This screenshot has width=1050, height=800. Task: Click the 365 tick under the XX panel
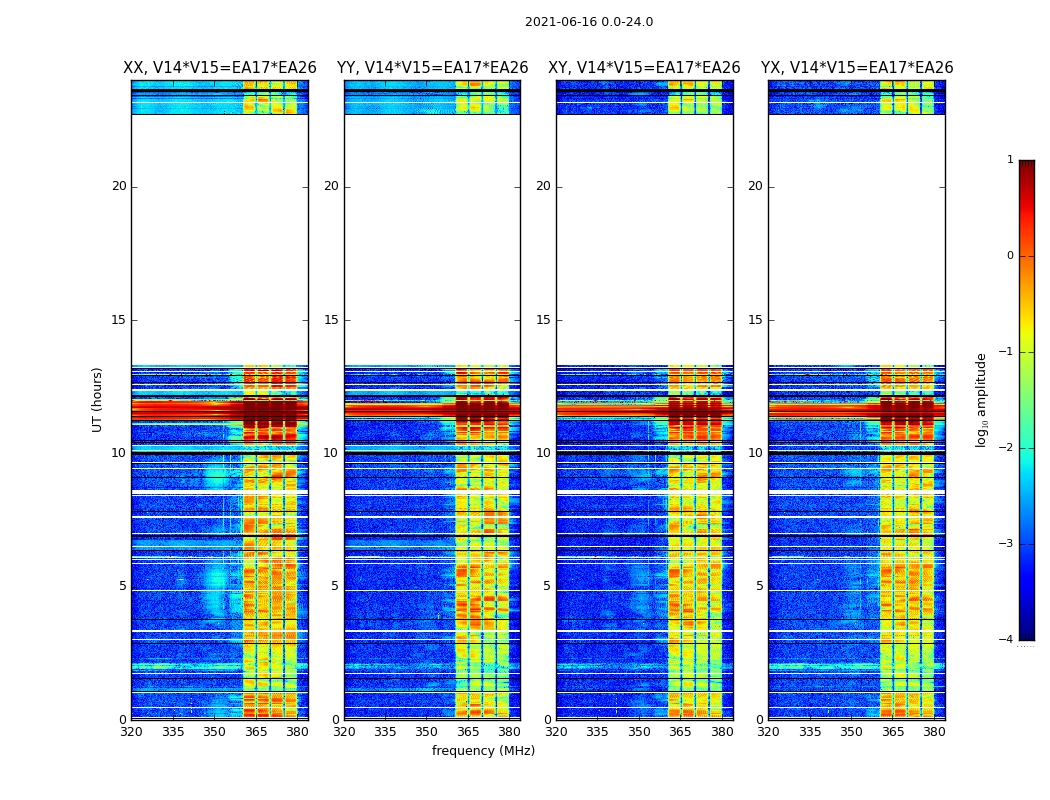(256, 732)
